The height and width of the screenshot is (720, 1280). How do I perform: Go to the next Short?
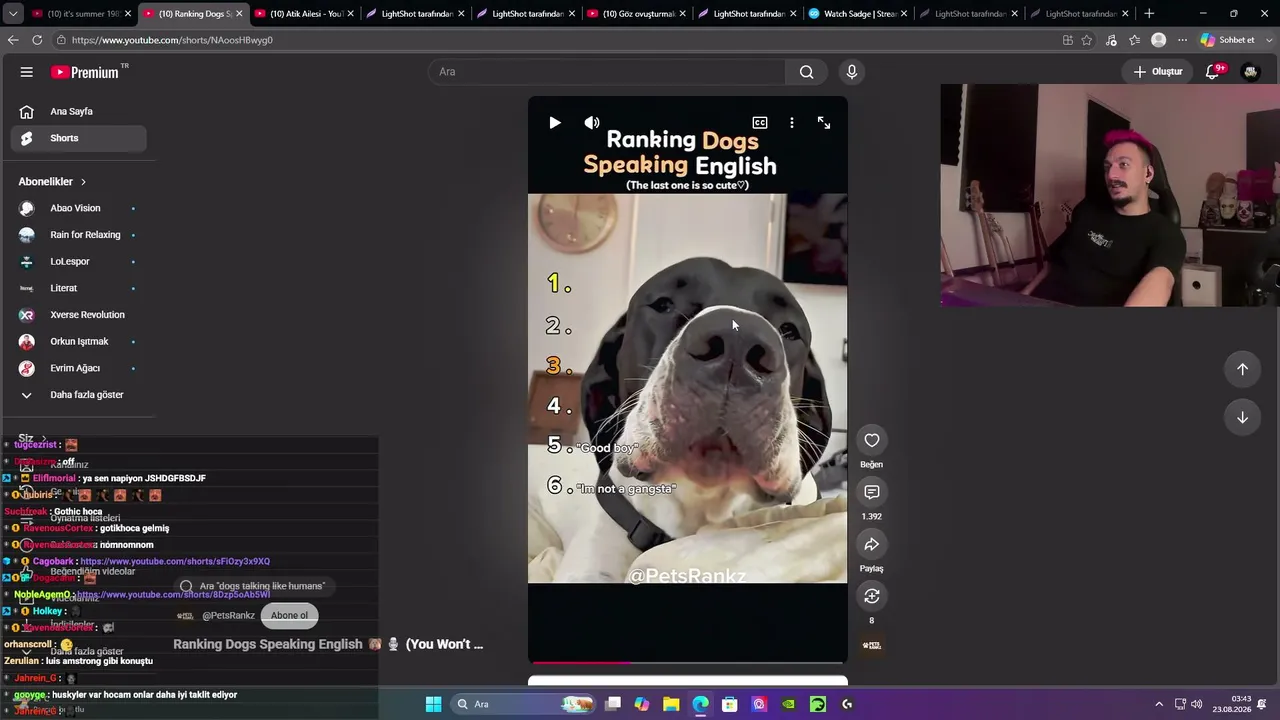[x=1242, y=417]
